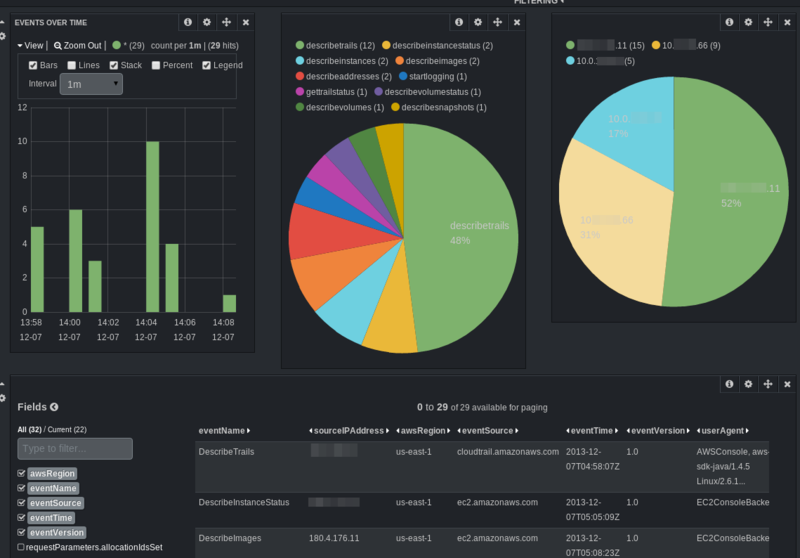Click green swatch of histogram query legend
Viewport: 800px width, 558px height.
point(116,45)
